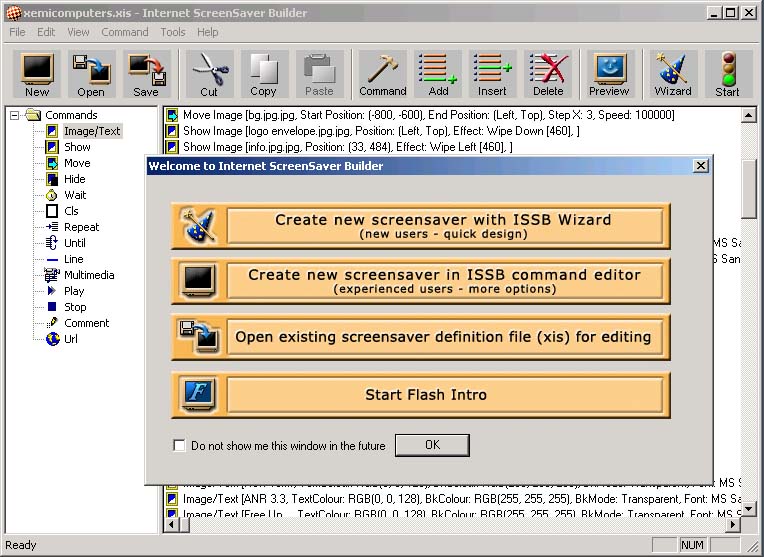
Task: Click the Start traffic light toolbar icon
Action: point(727,74)
